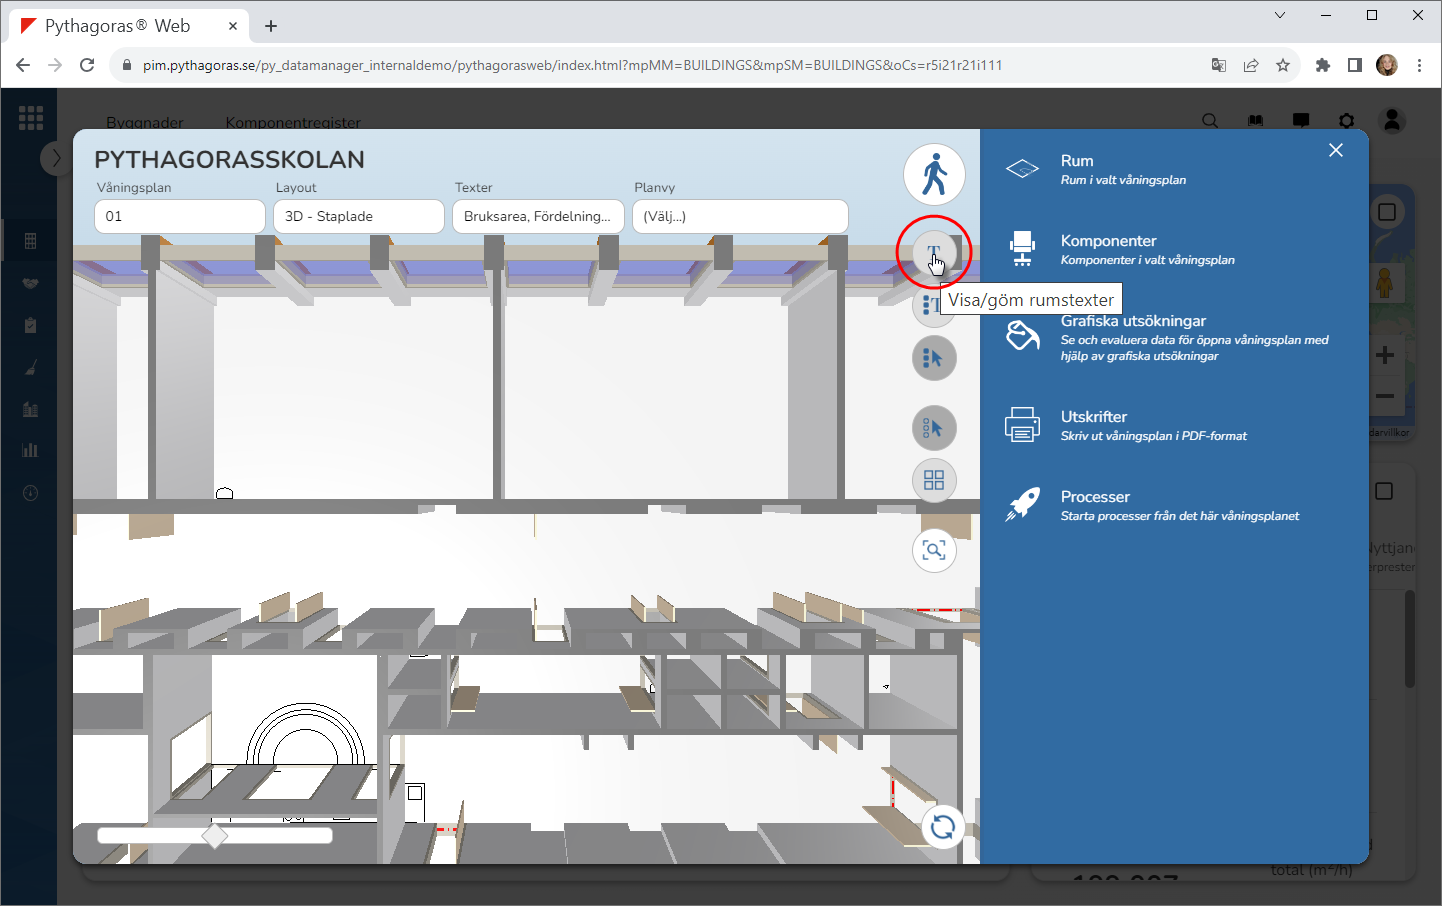The height and width of the screenshot is (906, 1442).
Task: Click the circular-arrows reset view button
Action: pos(942,827)
